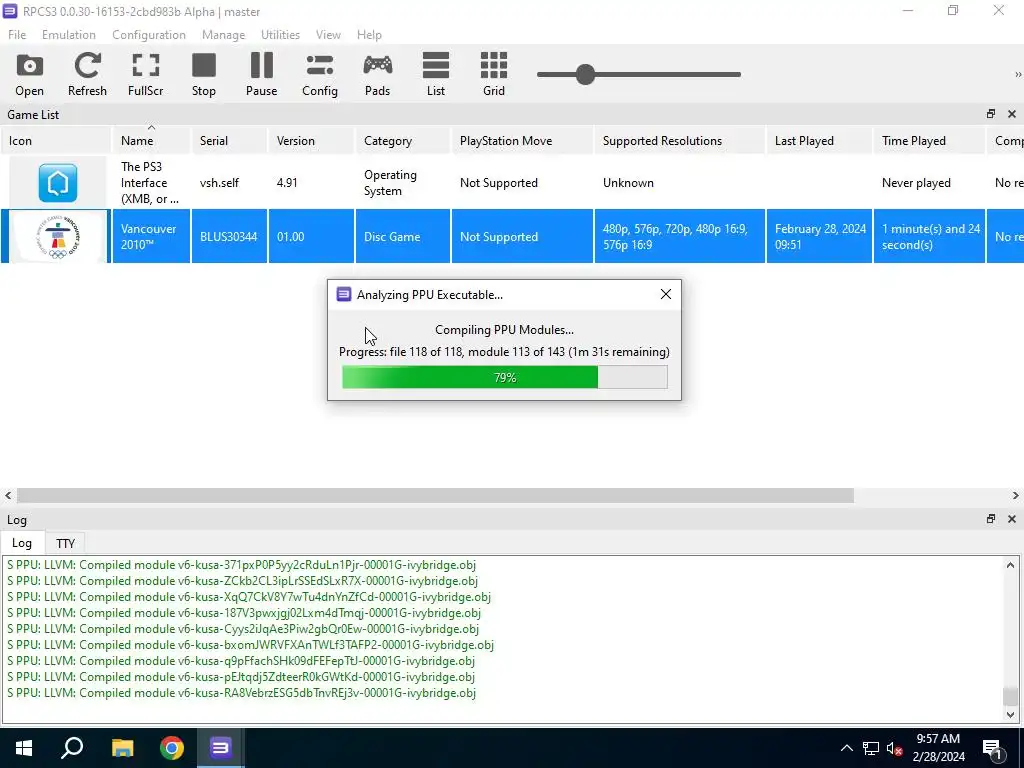The width and height of the screenshot is (1024, 768).
Task: Switch to the Log tab
Action: [22, 543]
